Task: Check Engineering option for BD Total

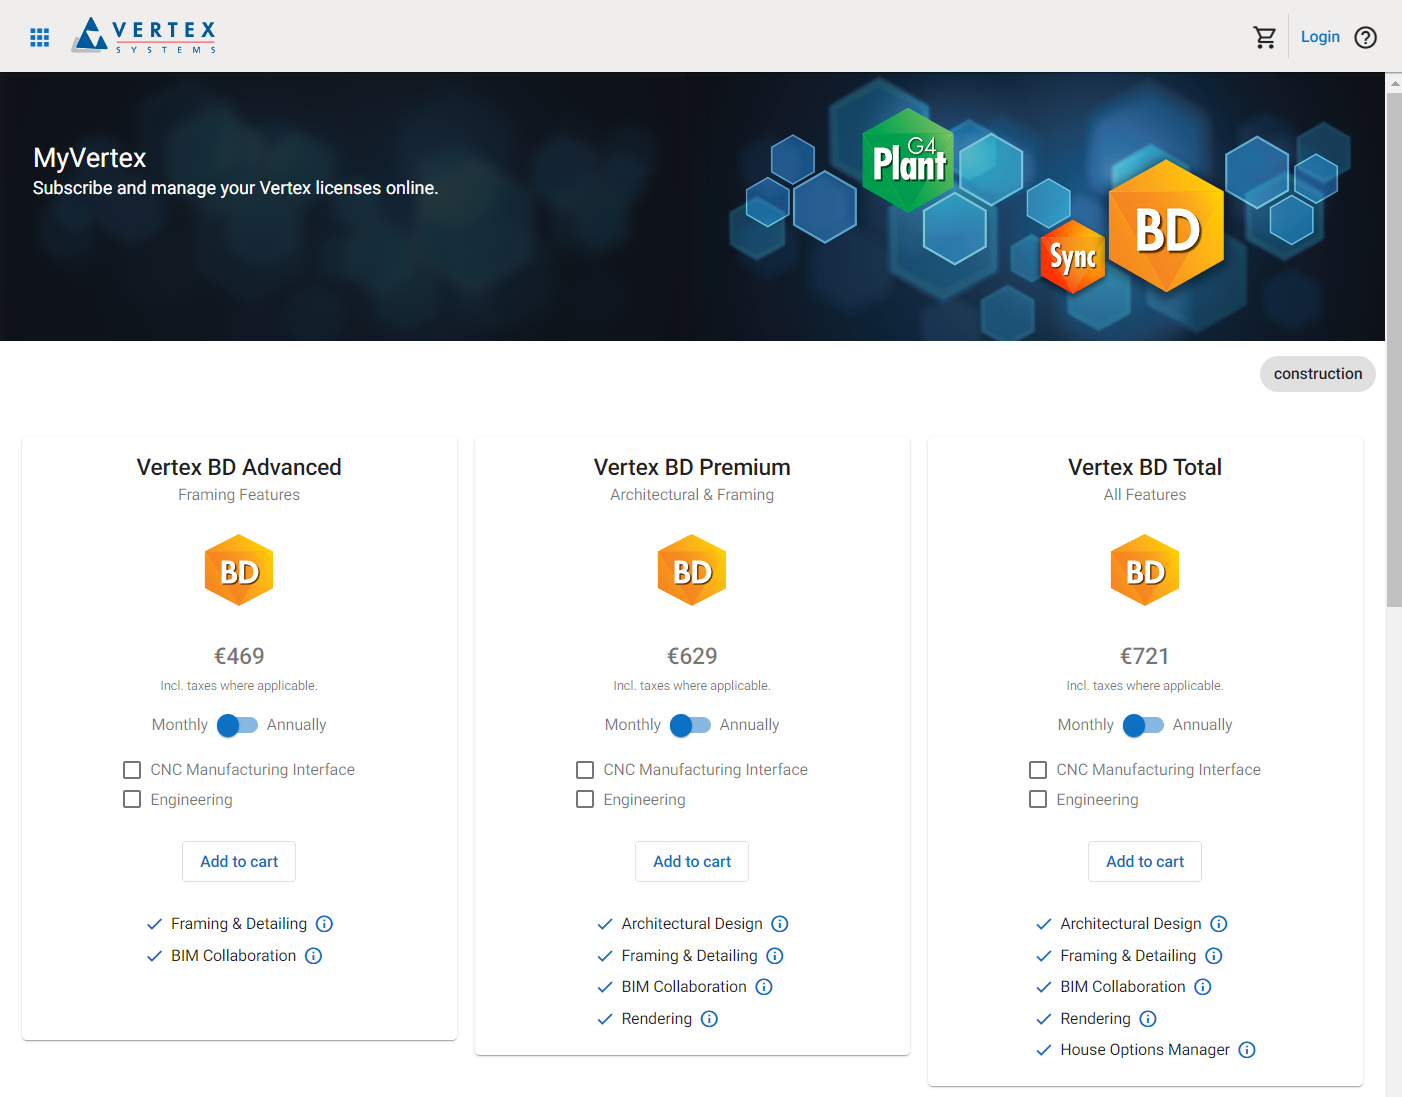Action: [x=1038, y=800]
